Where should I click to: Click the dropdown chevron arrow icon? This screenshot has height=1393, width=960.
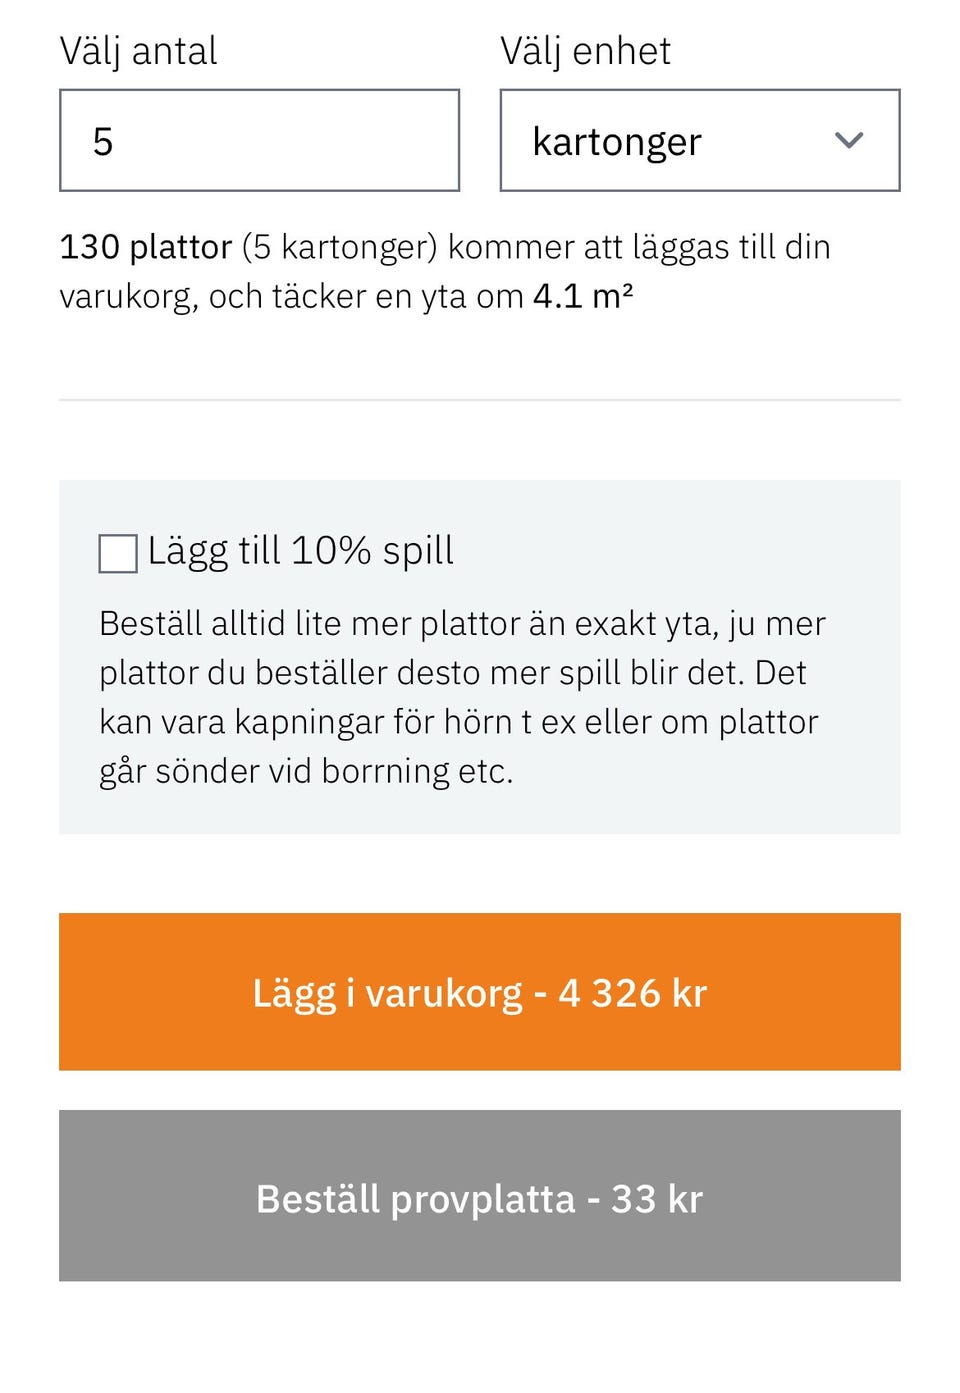tap(848, 141)
